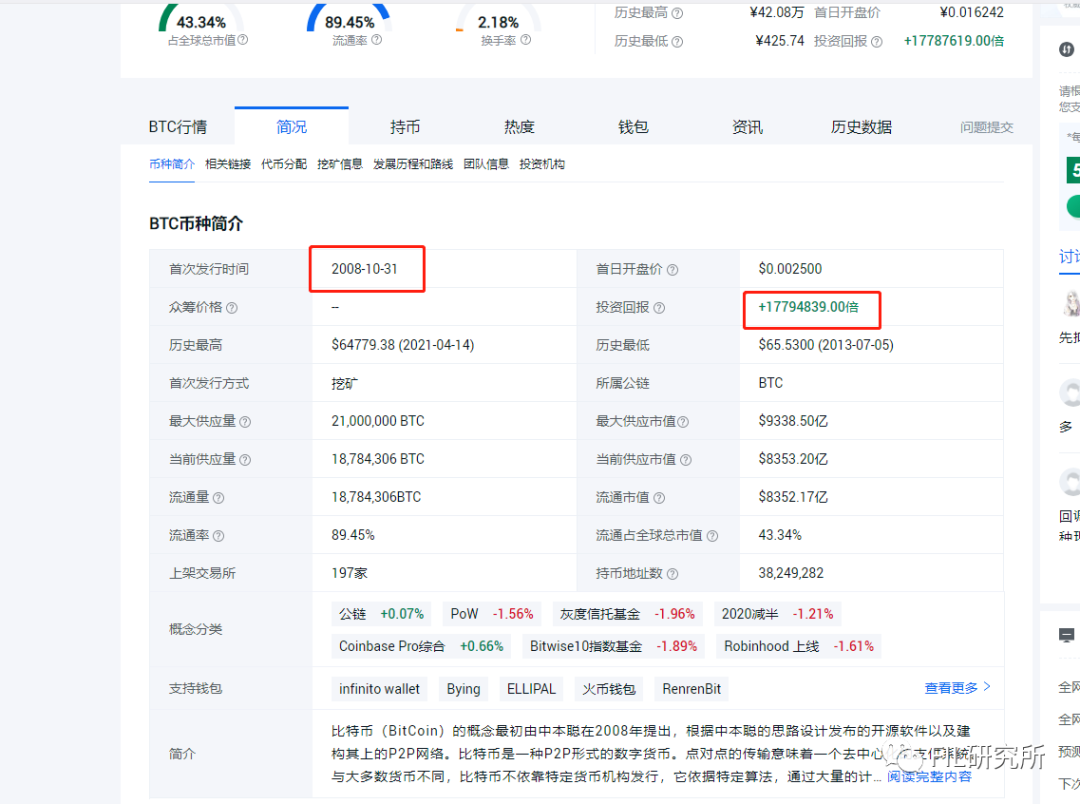Click help icon next to 流通市值
Screen dimensions: 1080x804
pyautogui.click(x=659, y=497)
